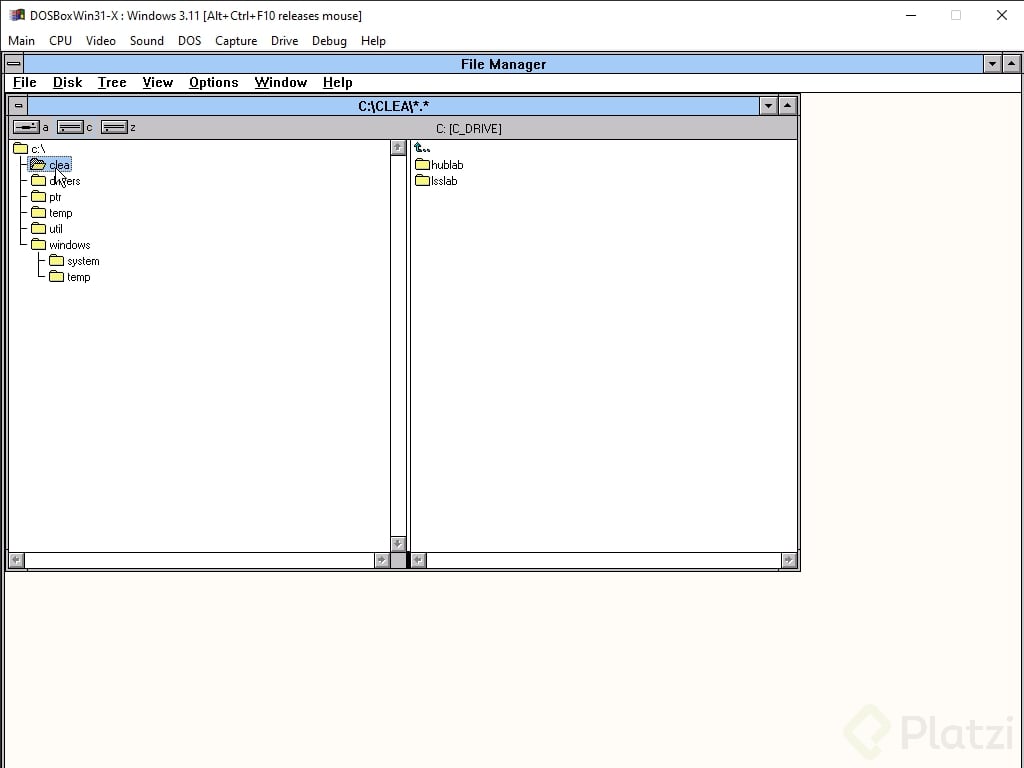Maximize the File Manager window
The width and height of the screenshot is (1024, 768).
tap(1012, 63)
